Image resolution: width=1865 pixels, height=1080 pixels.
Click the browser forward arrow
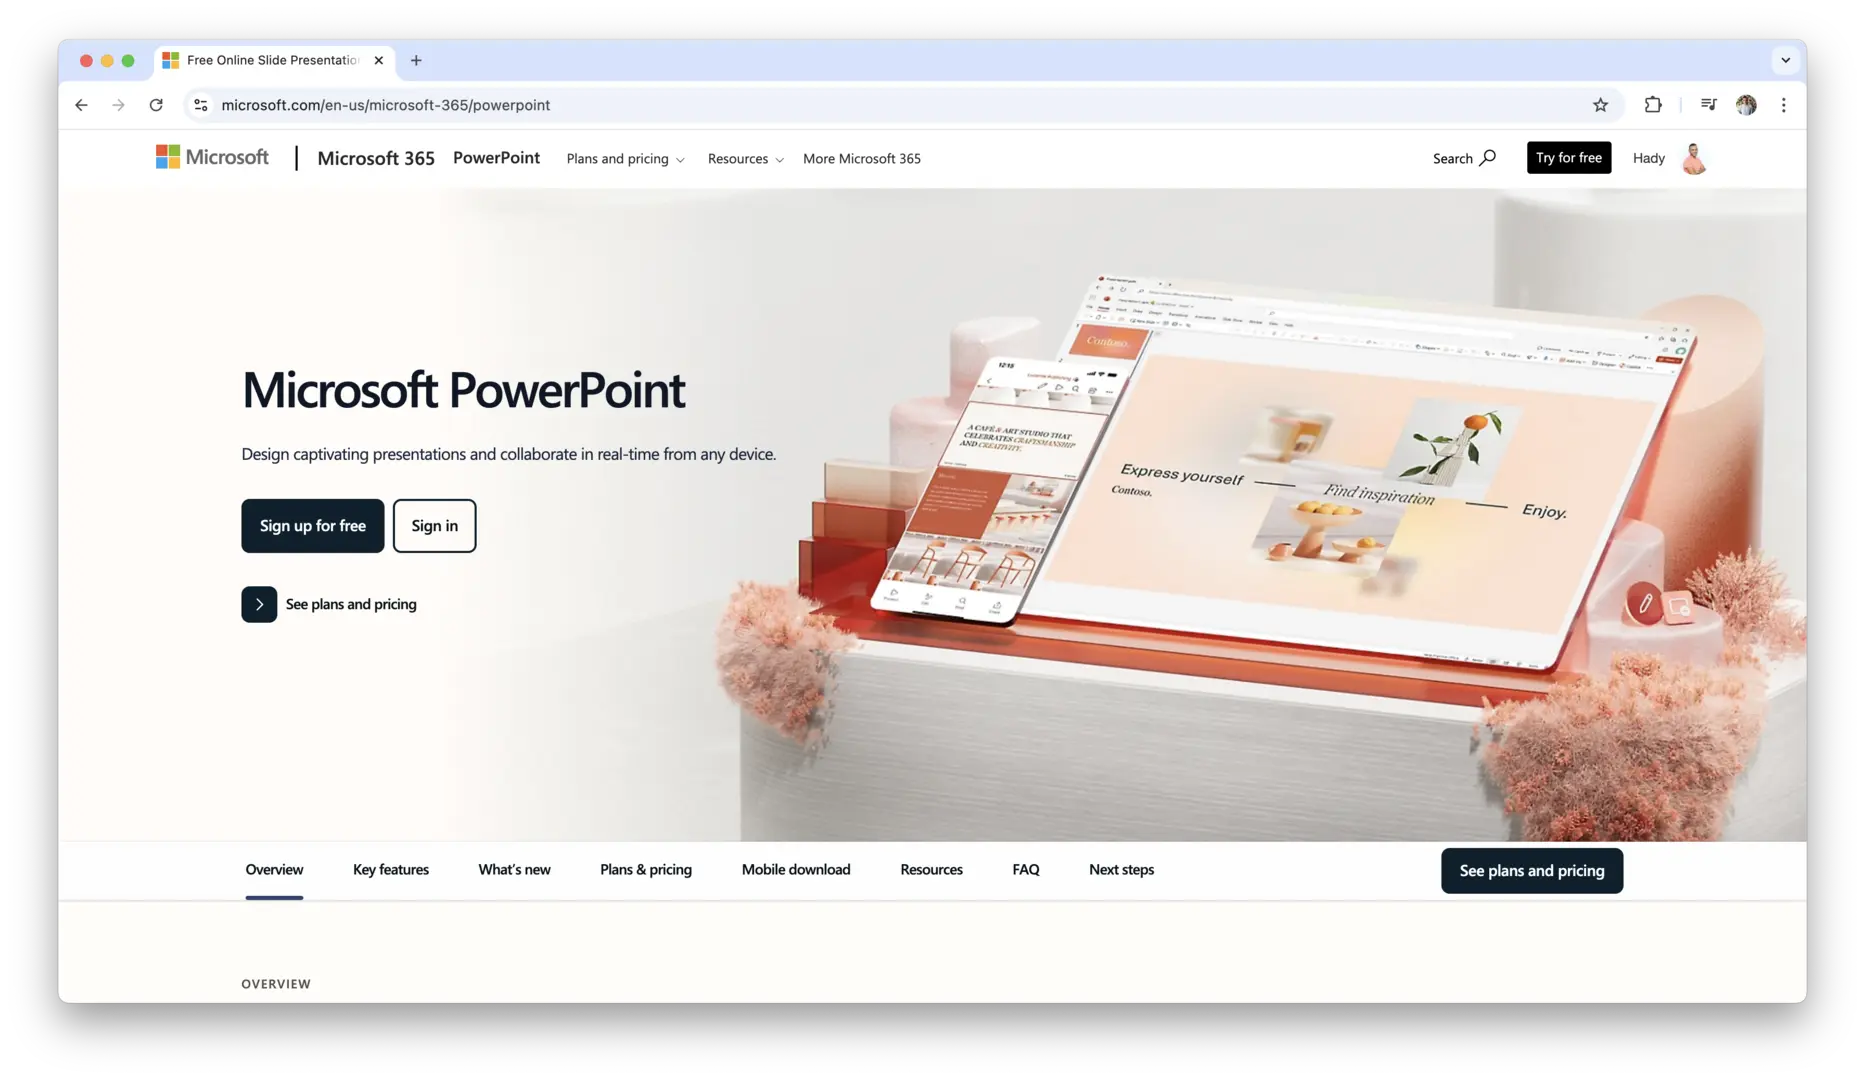pyautogui.click(x=118, y=105)
